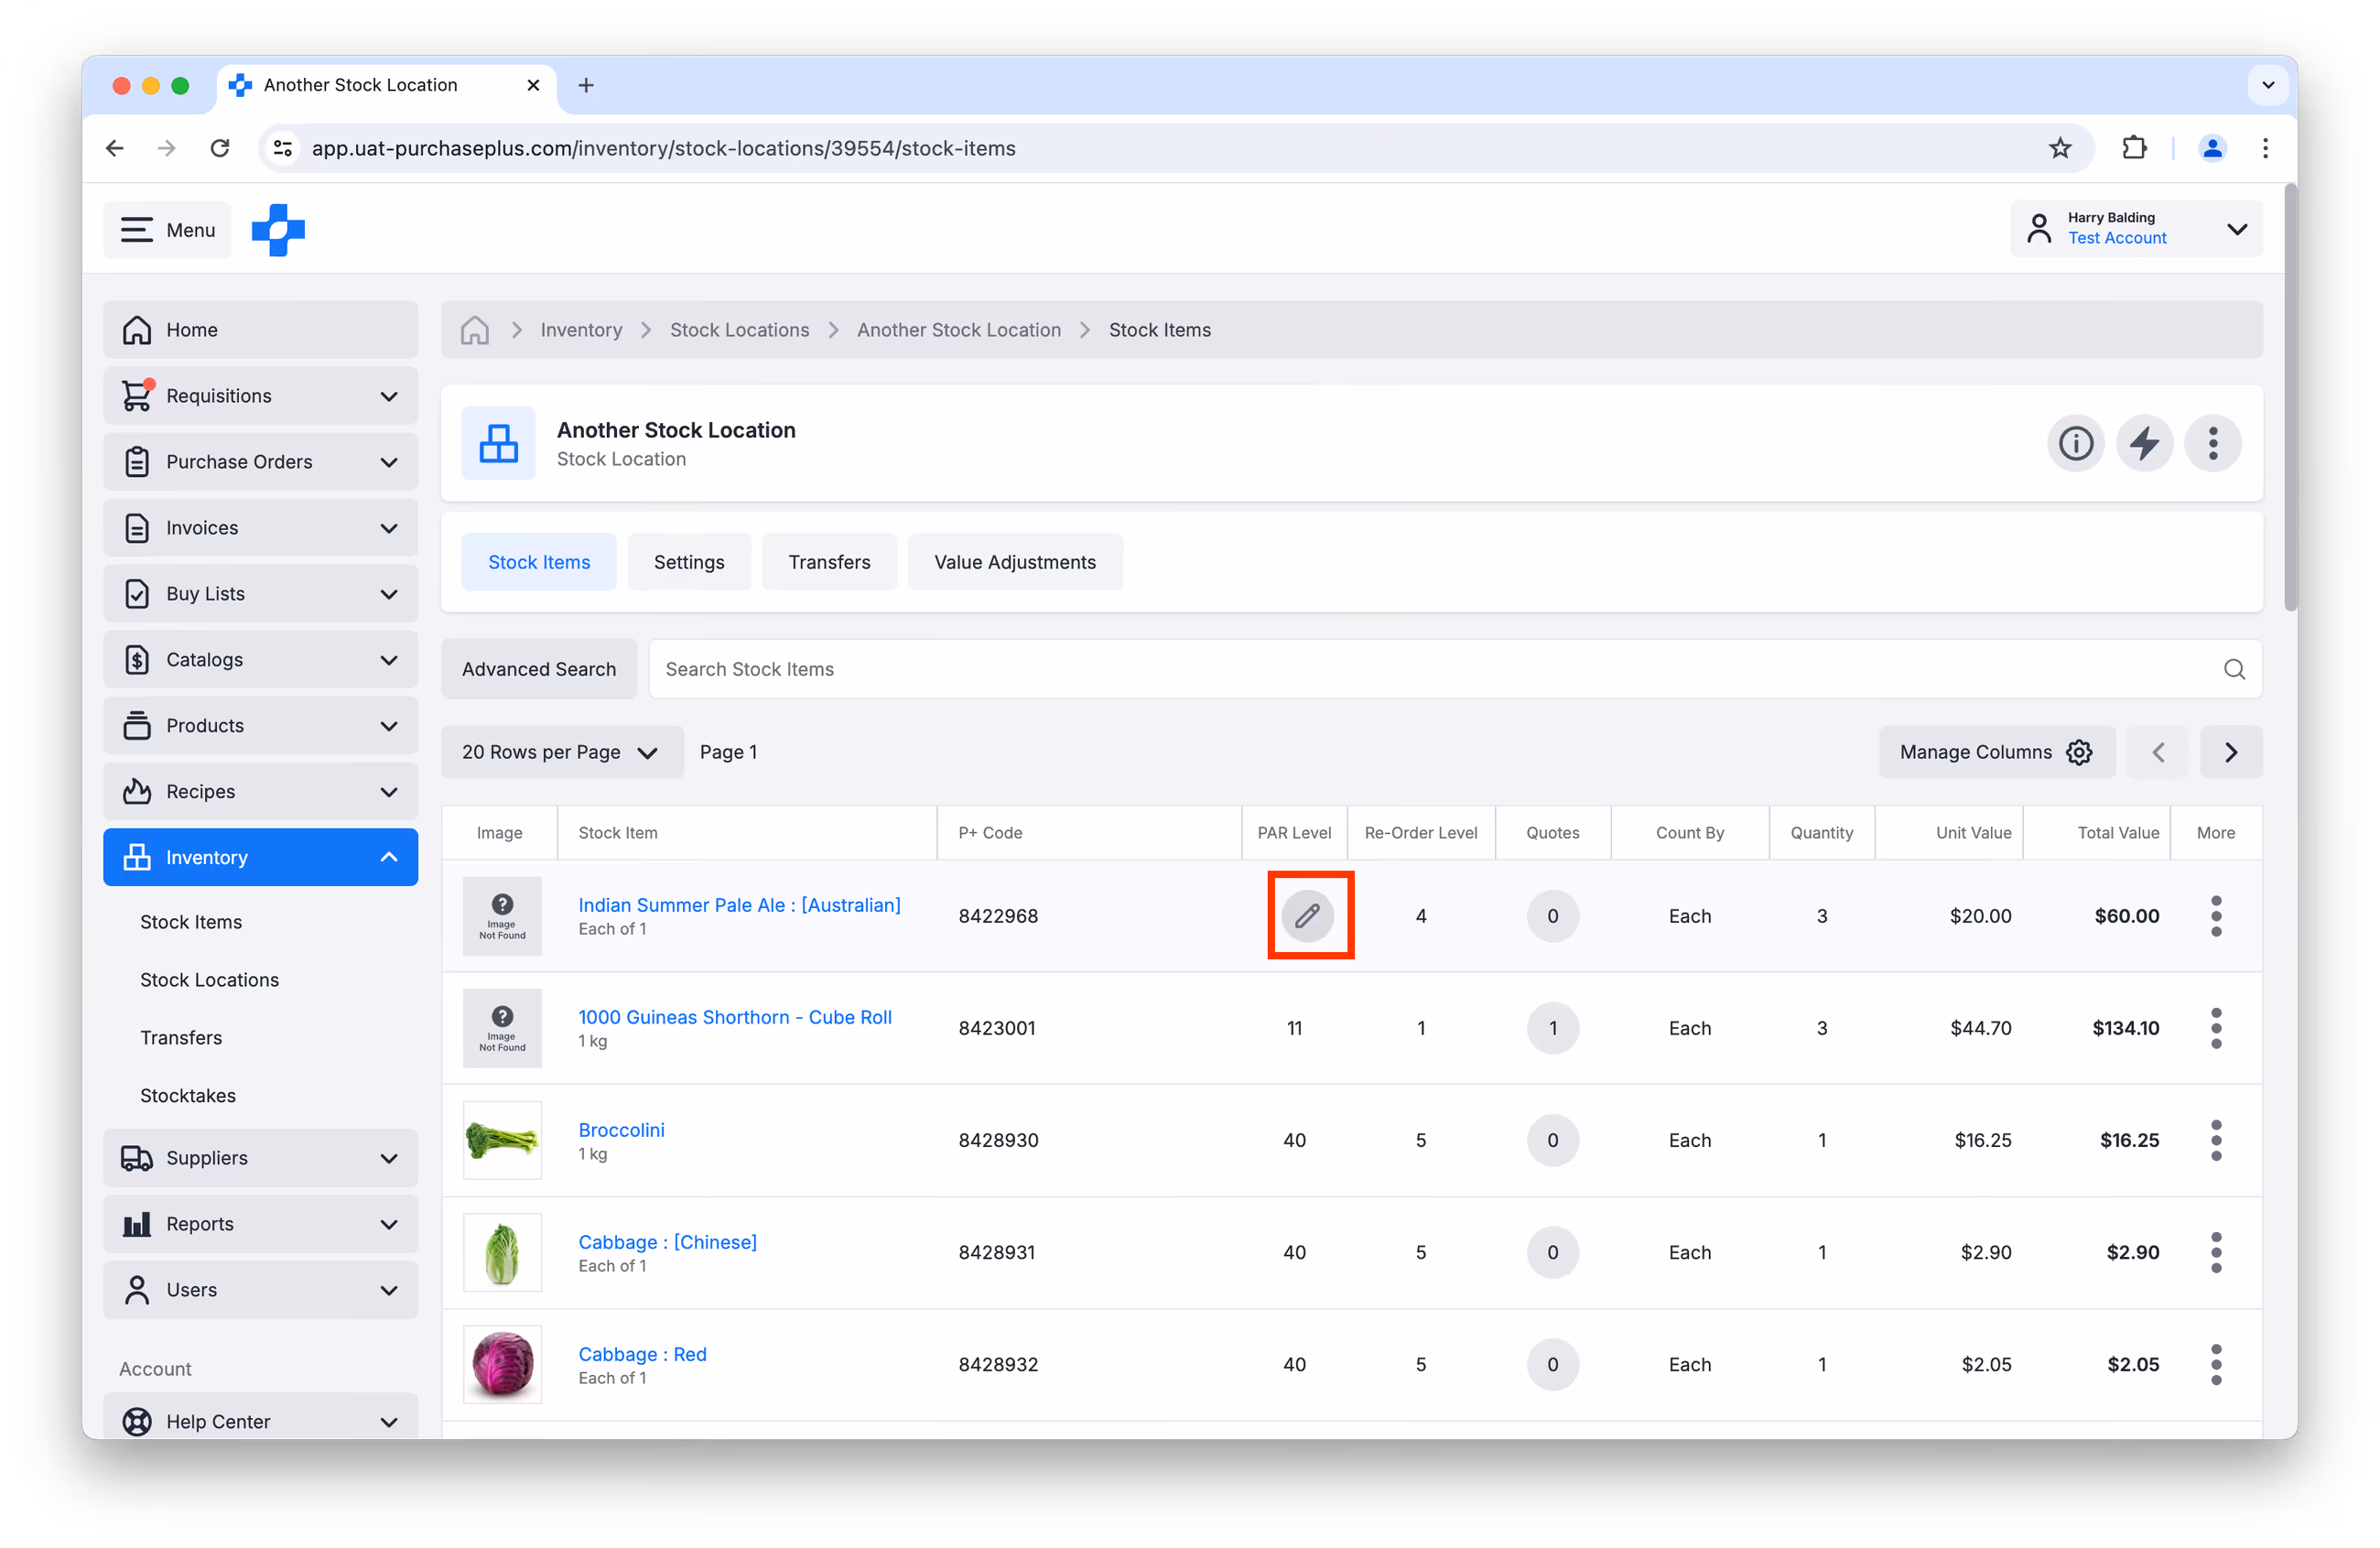Collapse the Inventory sidebar menu

(x=260, y=857)
